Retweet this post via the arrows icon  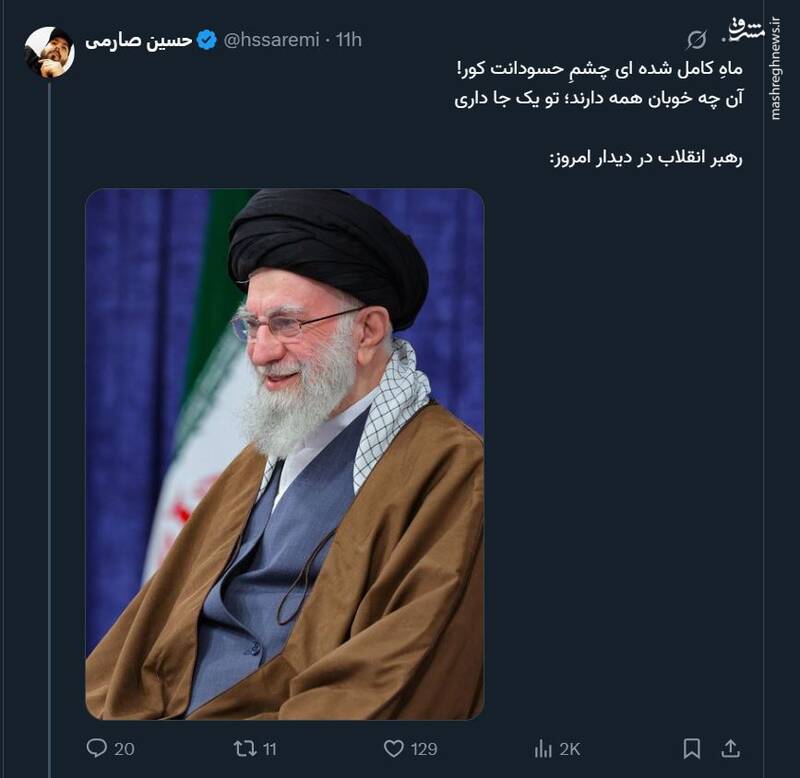point(245,748)
